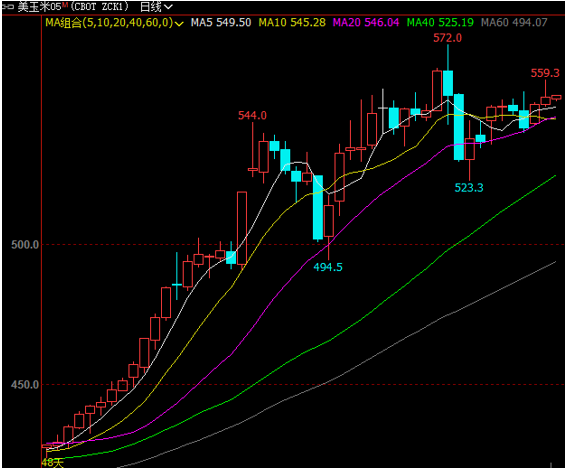Click the 500.0 price axis label
Screen dimensions: 568x469
point(25,244)
